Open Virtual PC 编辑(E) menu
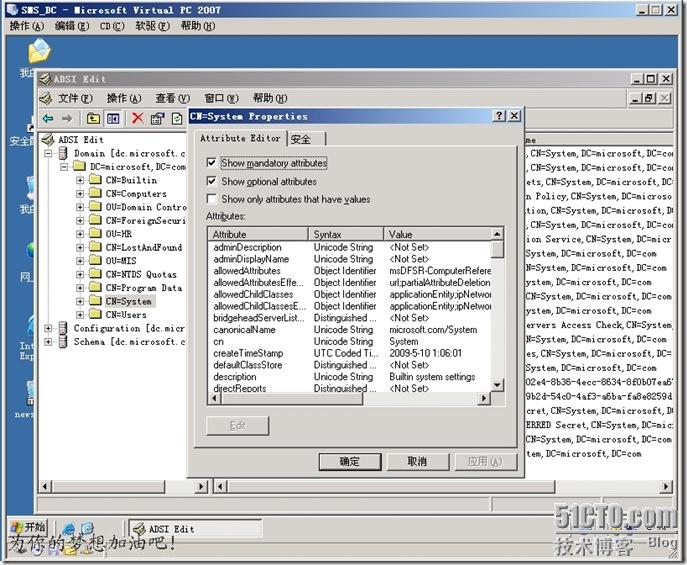Image resolution: width=687 pixels, height=565 pixels. pos(72,26)
